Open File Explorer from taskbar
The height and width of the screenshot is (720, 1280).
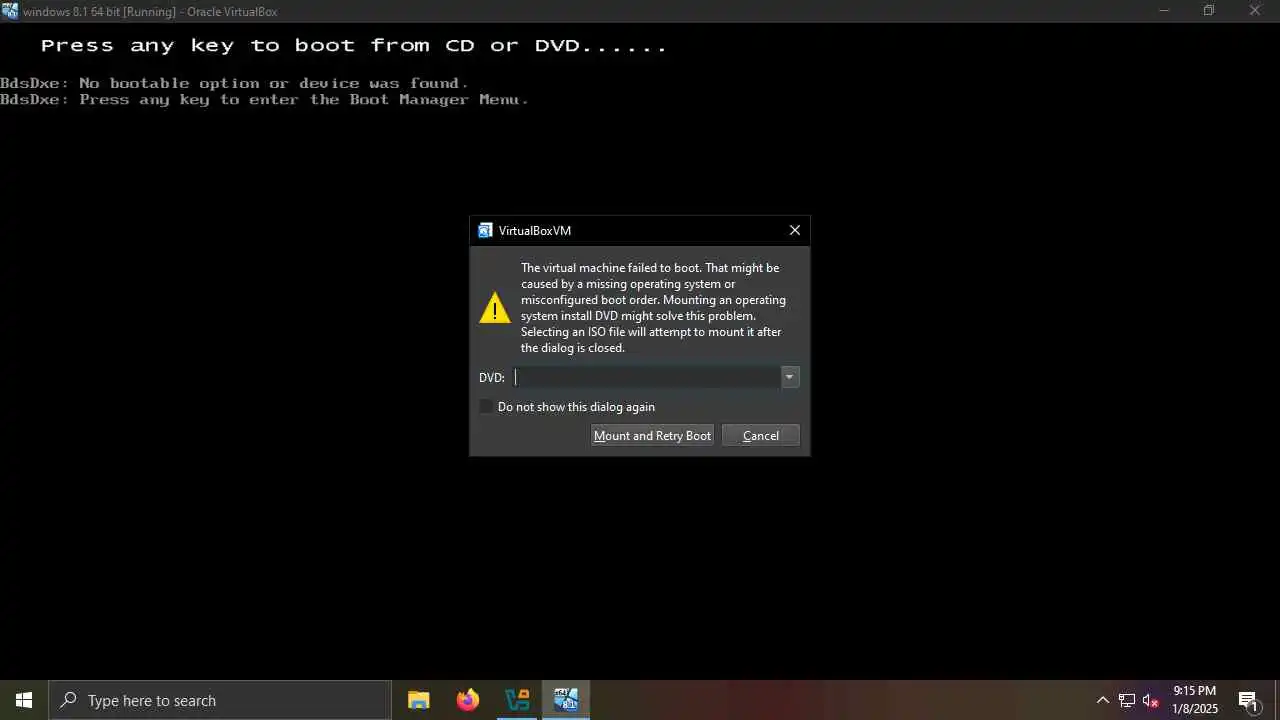(419, 700)
